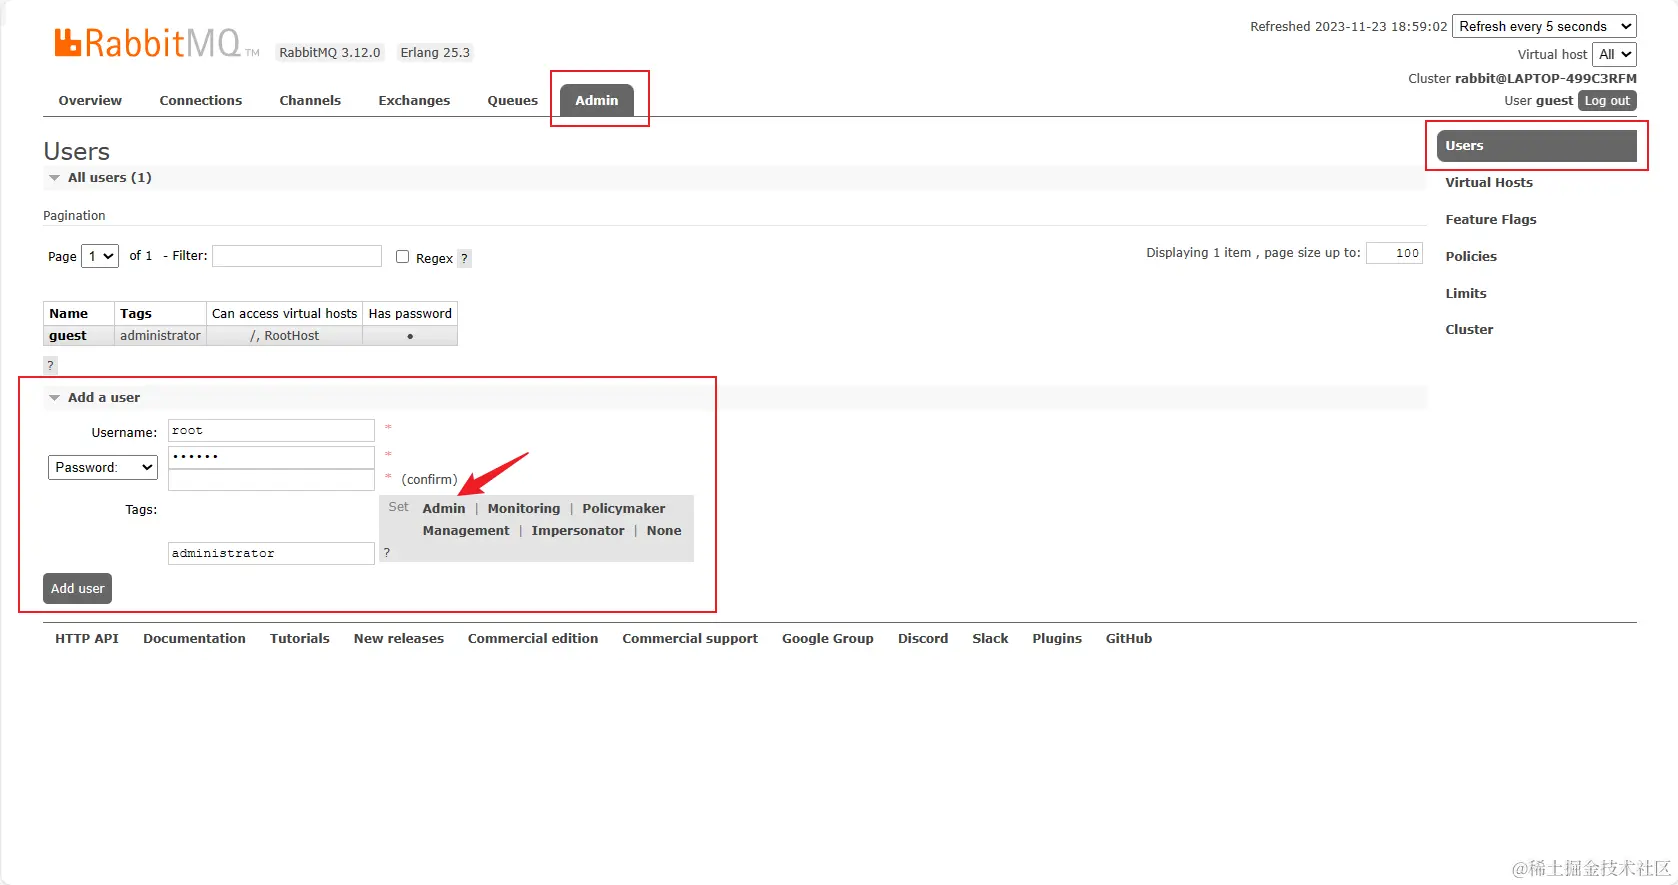Viewport: 1678px width, 885px height.
Task: Open the Documentation footer link
Action: (x=194, y=638)
